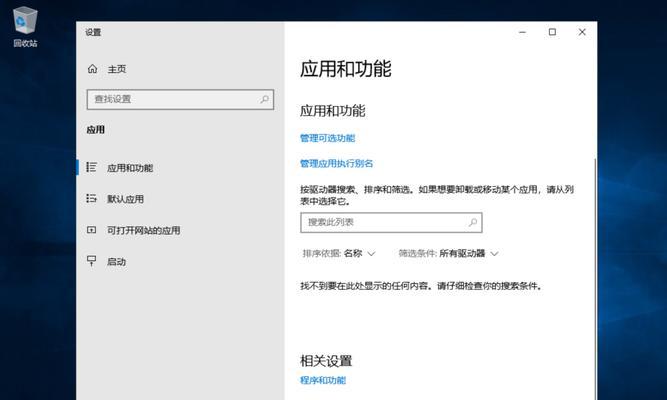The image size is (667, 400).
Task: Open the 排序依据 名称 dropdown
Action: (339, 254)
